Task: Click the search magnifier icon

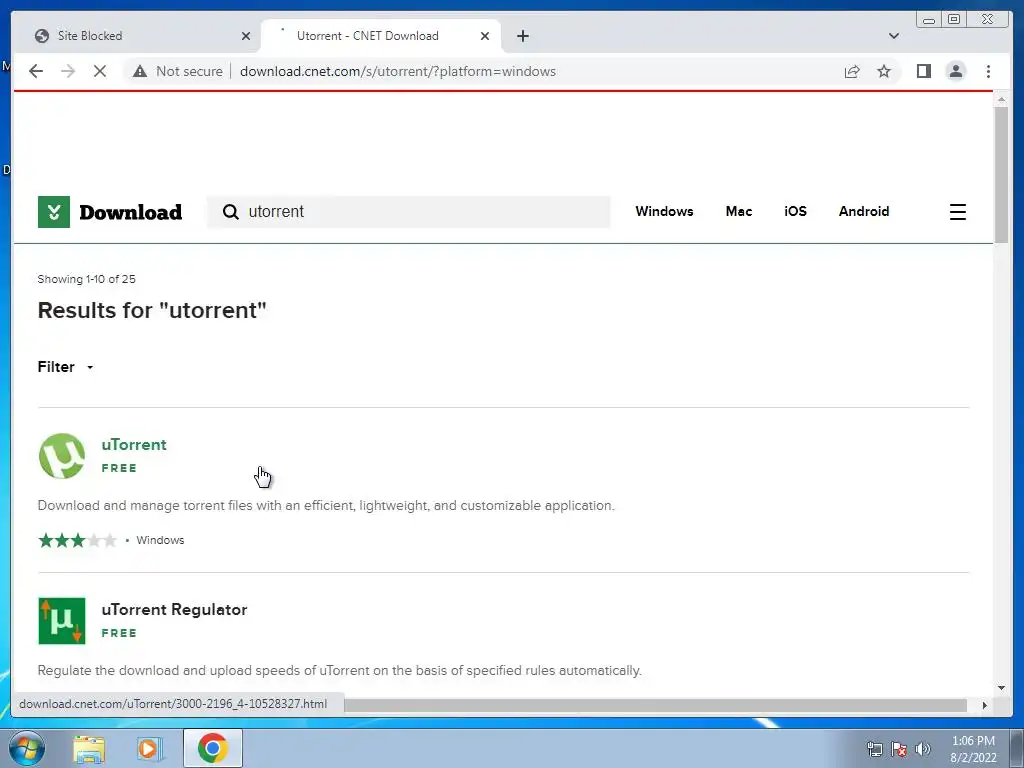Action: click(x=231, y=212)
